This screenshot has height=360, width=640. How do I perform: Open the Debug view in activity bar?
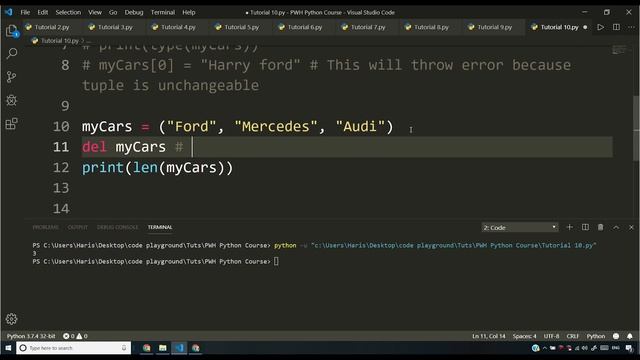11,100
